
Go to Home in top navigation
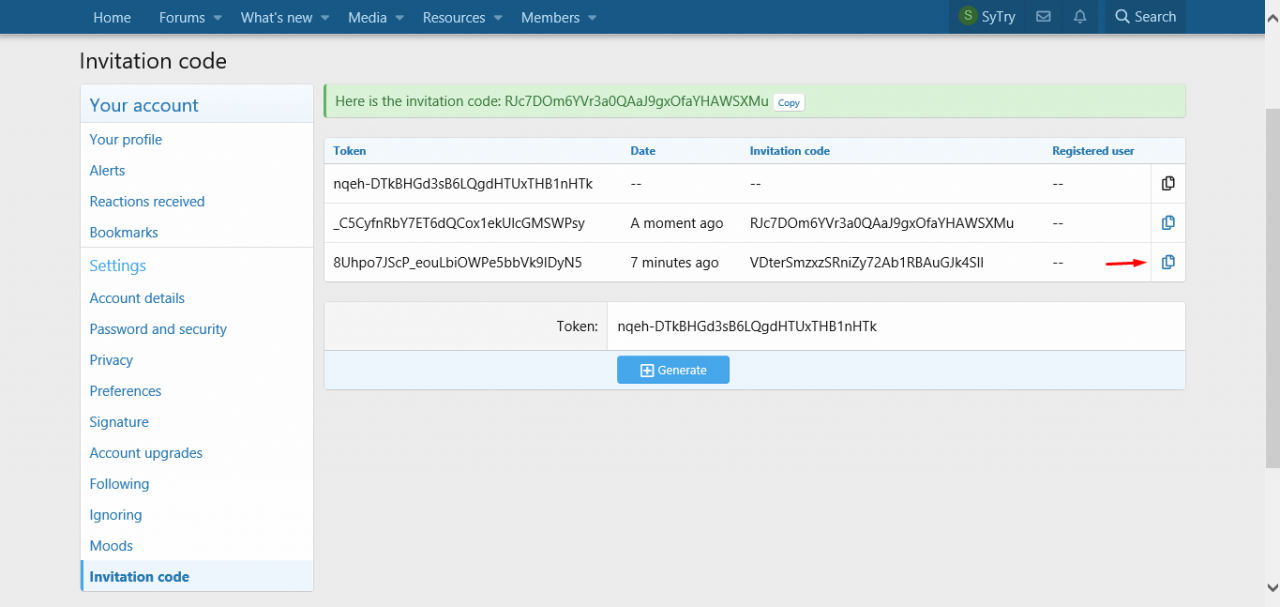pos(112,18)
